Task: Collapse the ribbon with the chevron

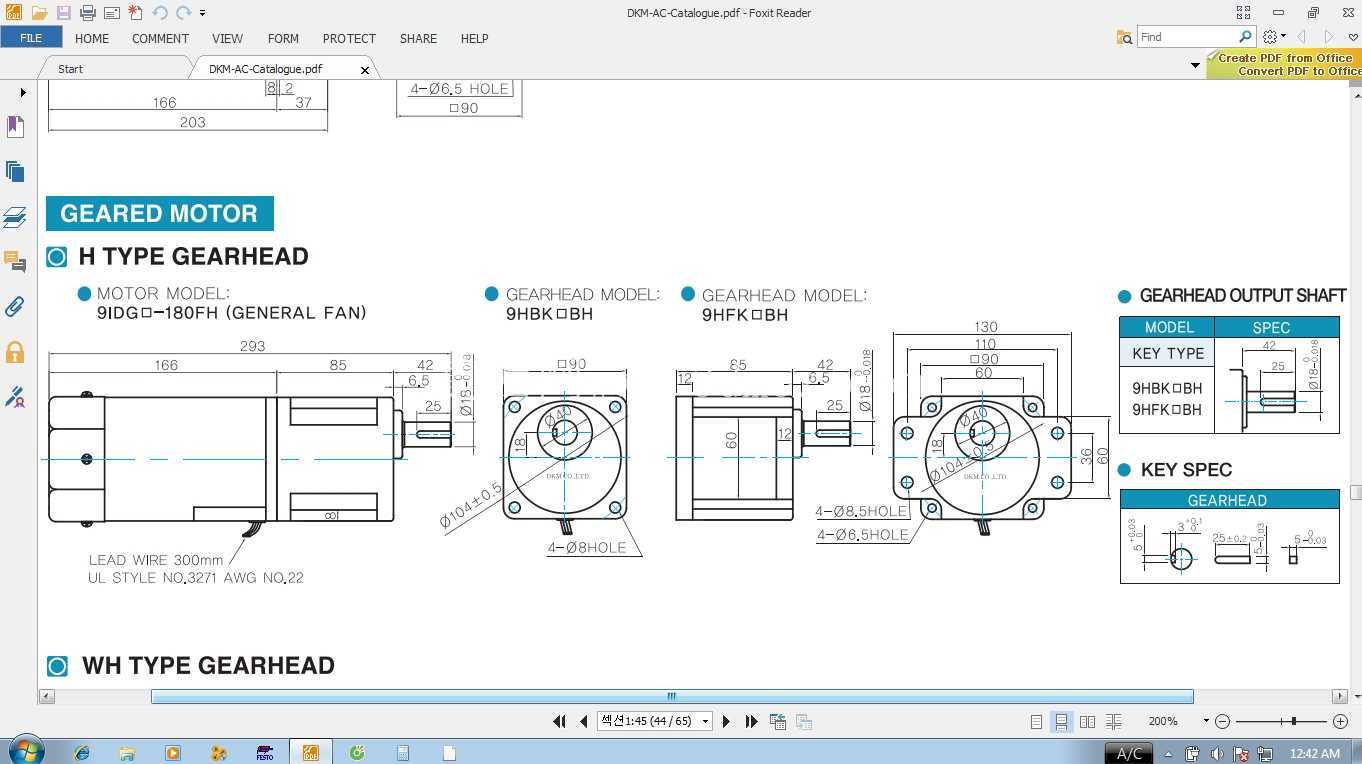Action: (x=1353, y=37)
